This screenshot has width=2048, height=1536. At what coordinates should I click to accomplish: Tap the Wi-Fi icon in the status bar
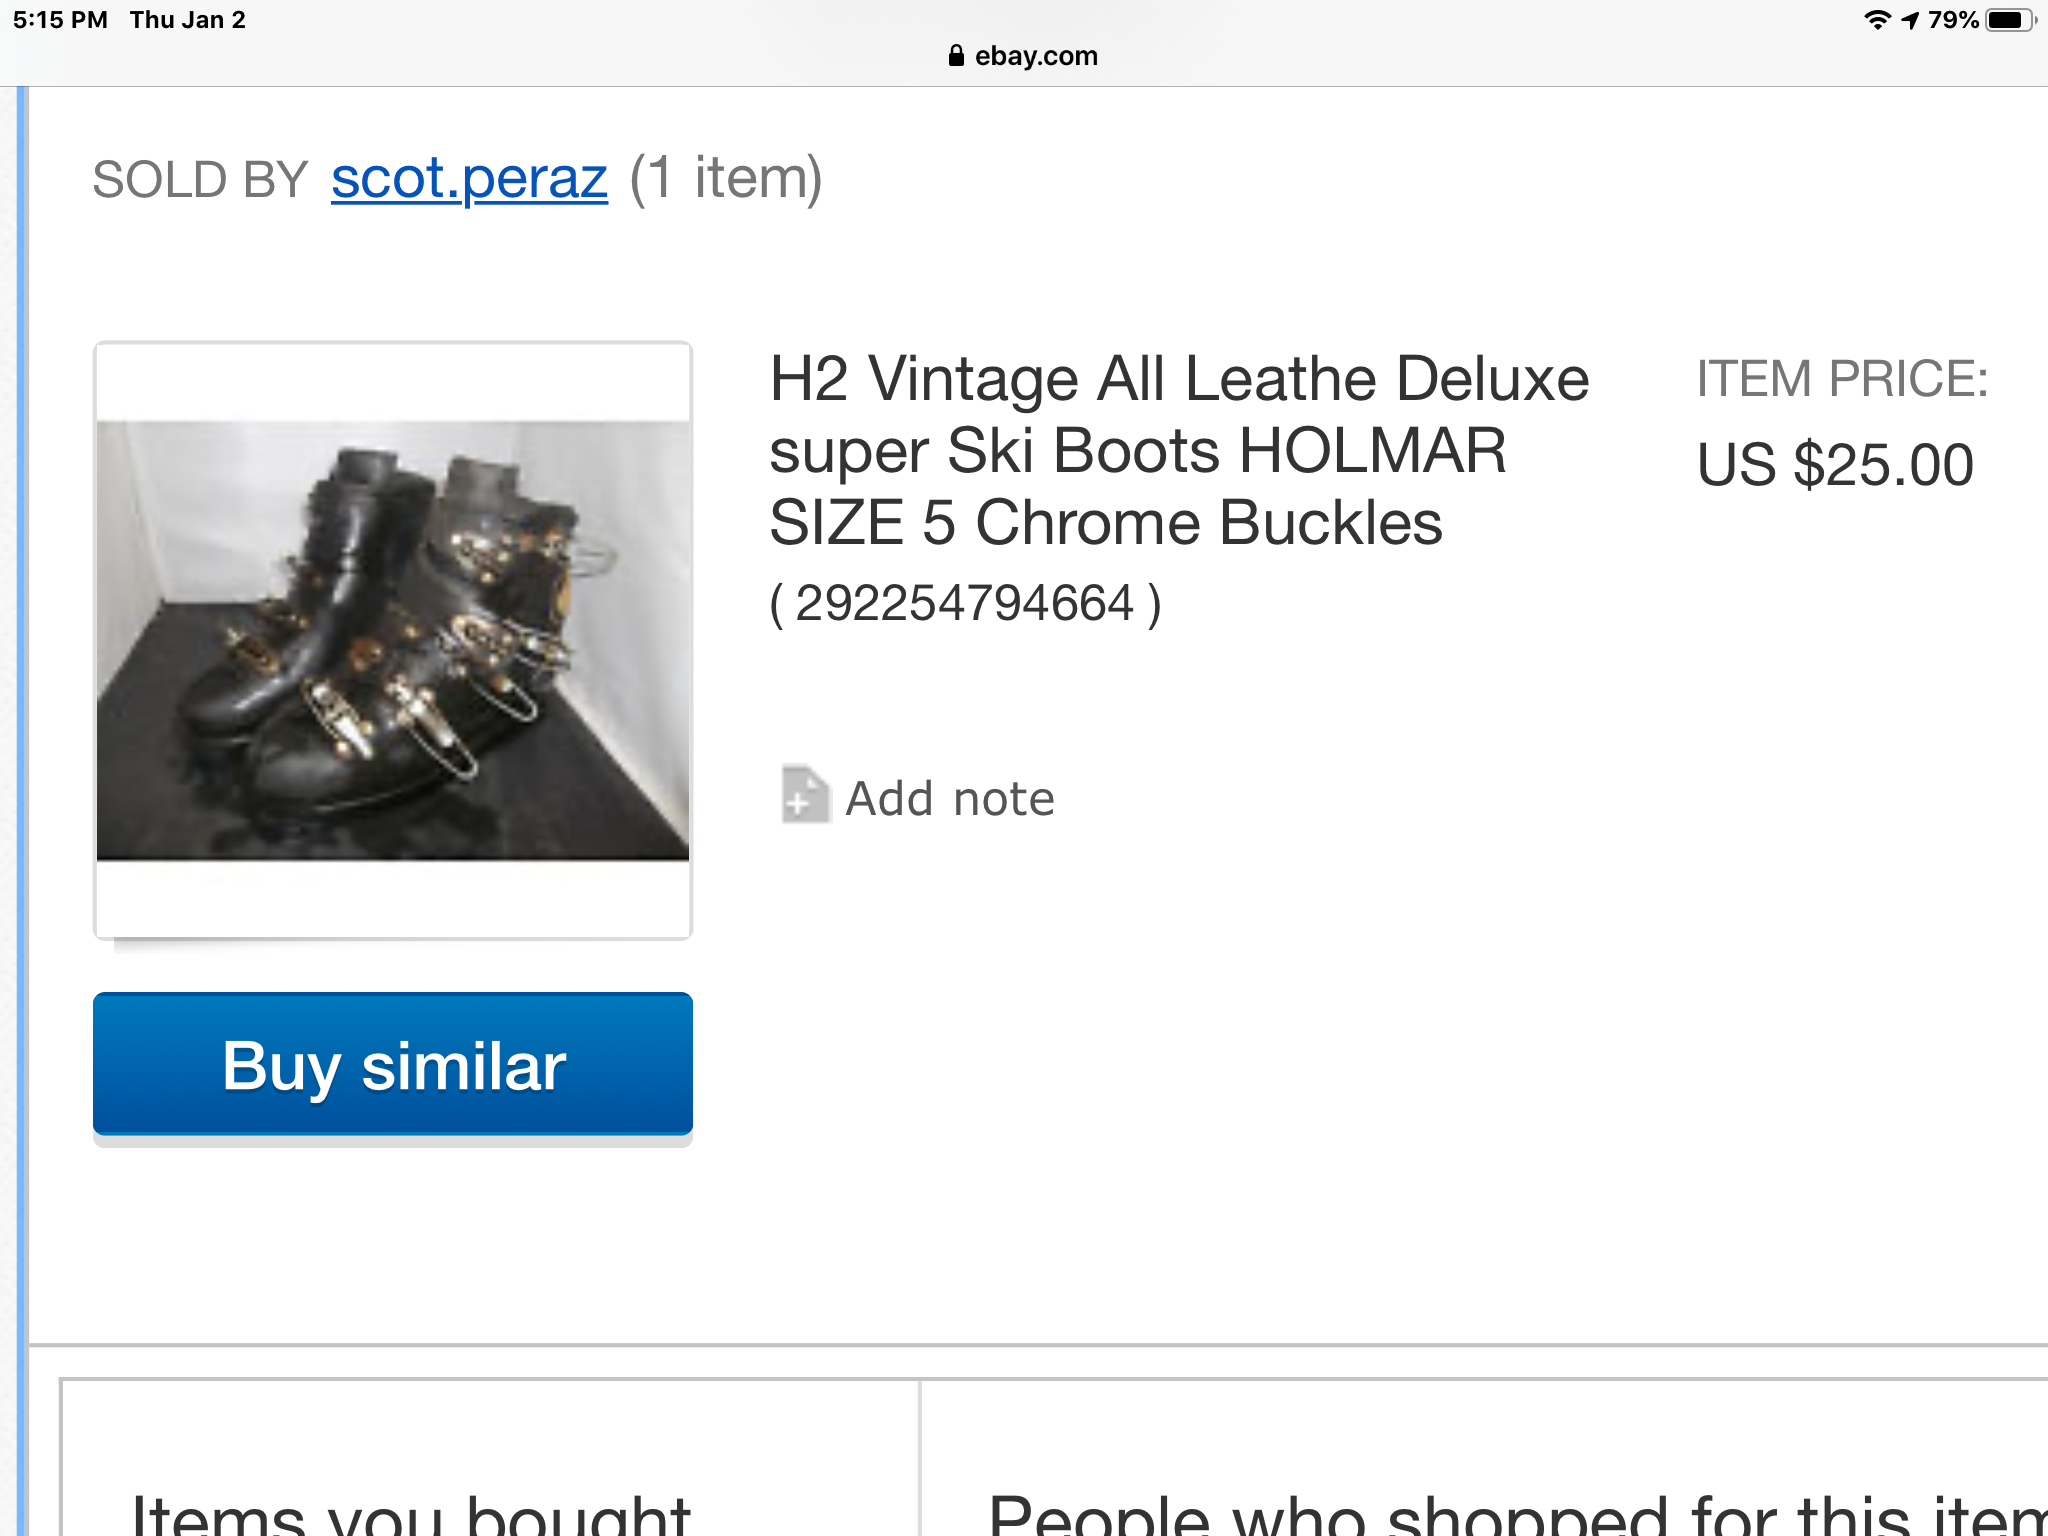1876,18
